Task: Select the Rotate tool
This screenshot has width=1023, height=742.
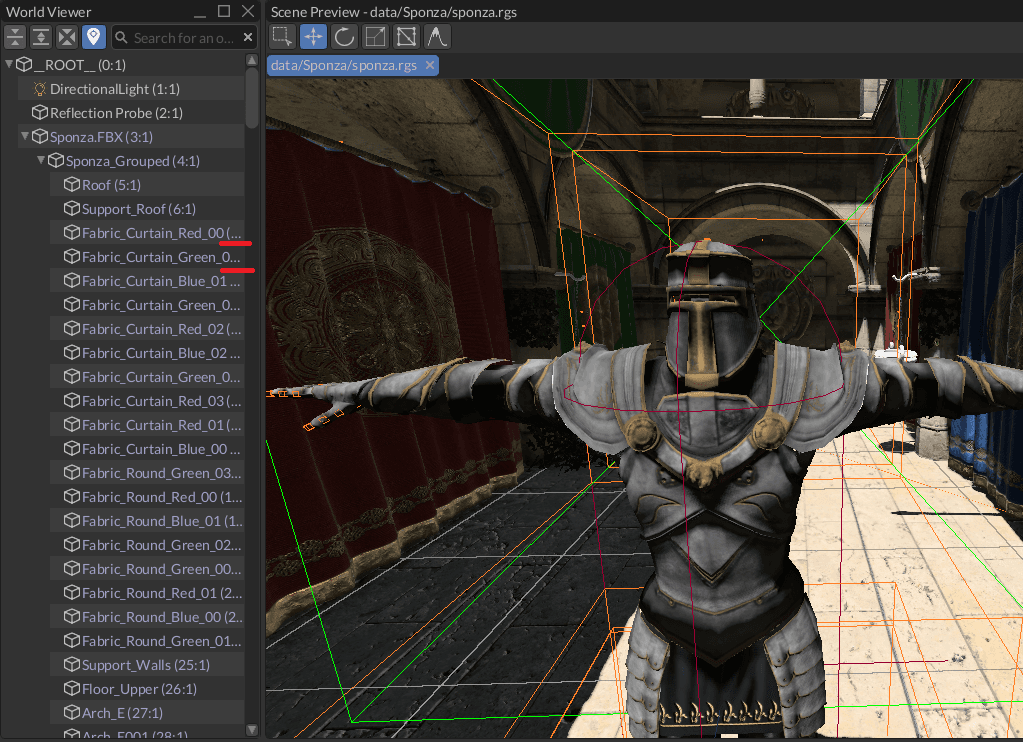Action: 346,36
